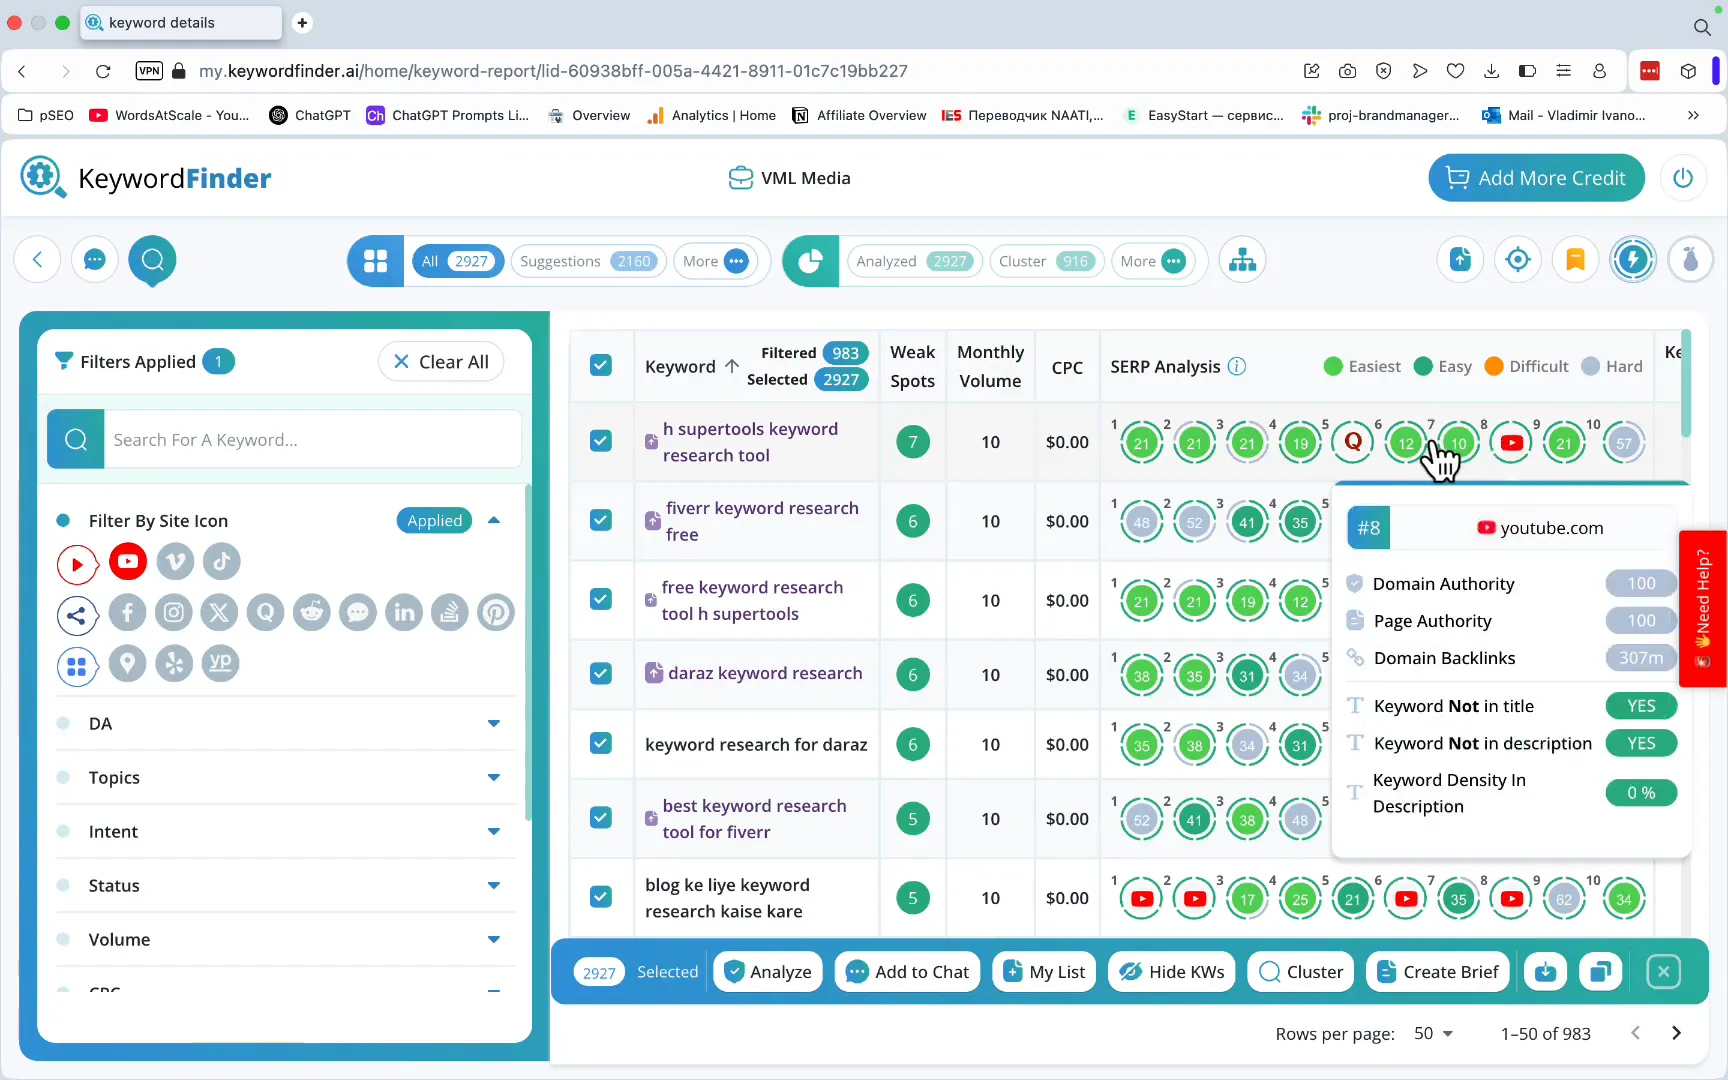Click the pie chart analysis icon
Image resolution: width=1728 pixels, height=1080 pixels.
coord(811,261)
